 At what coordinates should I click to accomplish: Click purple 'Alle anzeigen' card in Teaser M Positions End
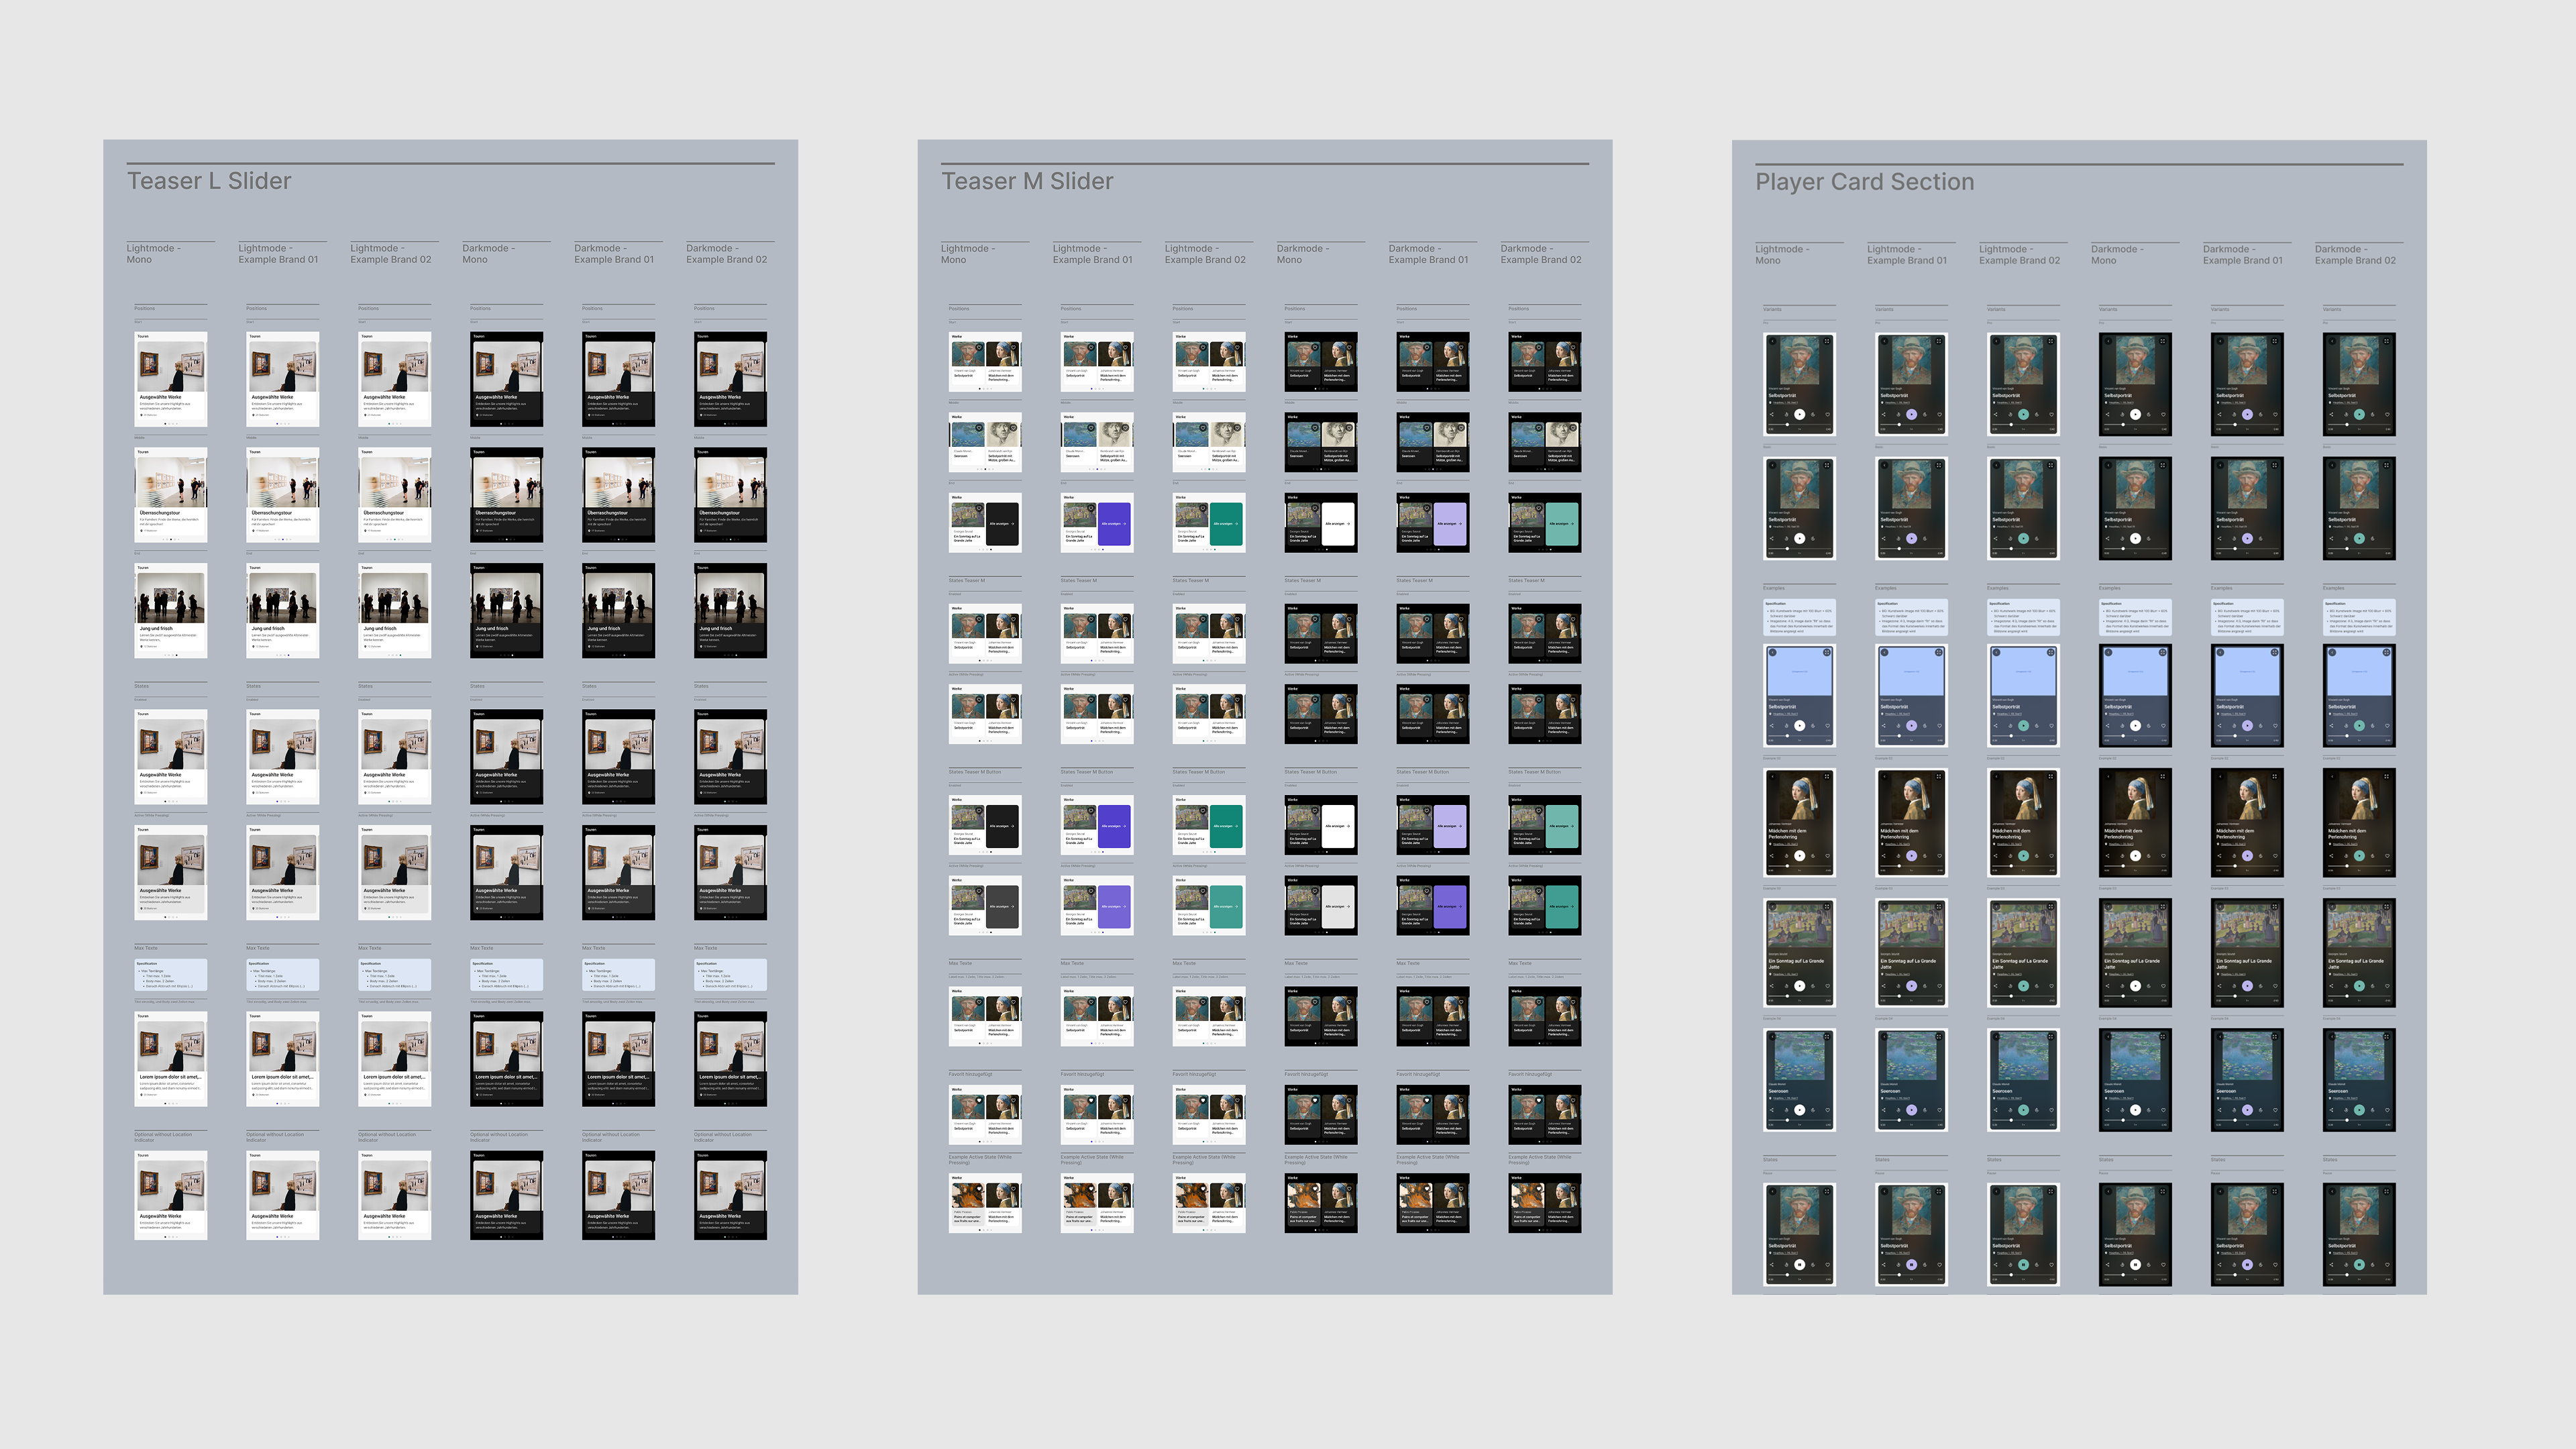1114,524
